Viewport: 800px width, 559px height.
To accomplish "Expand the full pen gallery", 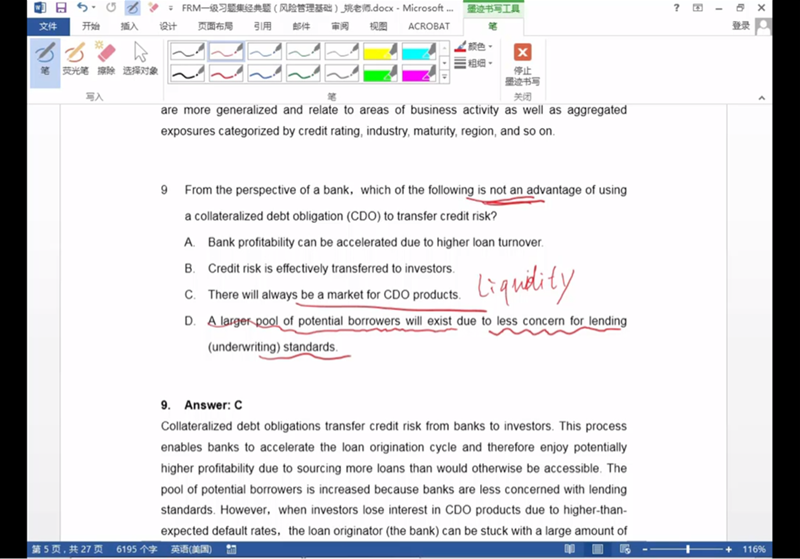I will [444, 77].
